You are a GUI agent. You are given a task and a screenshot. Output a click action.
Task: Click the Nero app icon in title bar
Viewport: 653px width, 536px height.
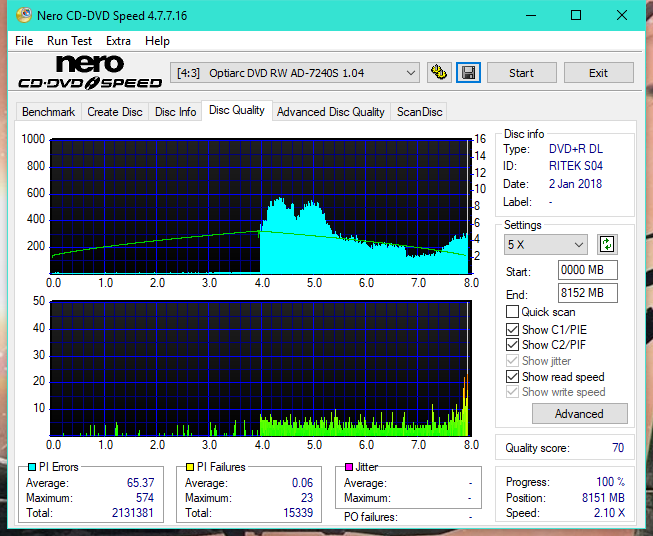tap(24, 15)
